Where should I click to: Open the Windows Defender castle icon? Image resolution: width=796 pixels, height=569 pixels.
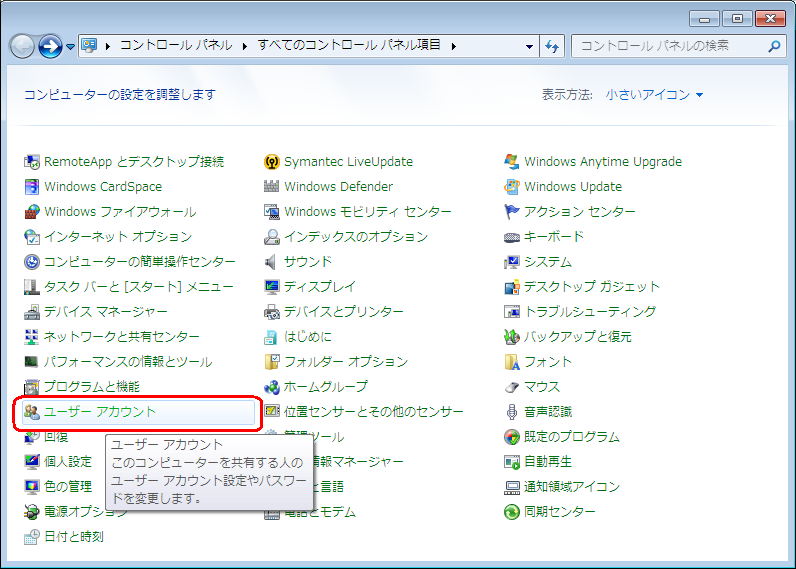tap(272, 187)
